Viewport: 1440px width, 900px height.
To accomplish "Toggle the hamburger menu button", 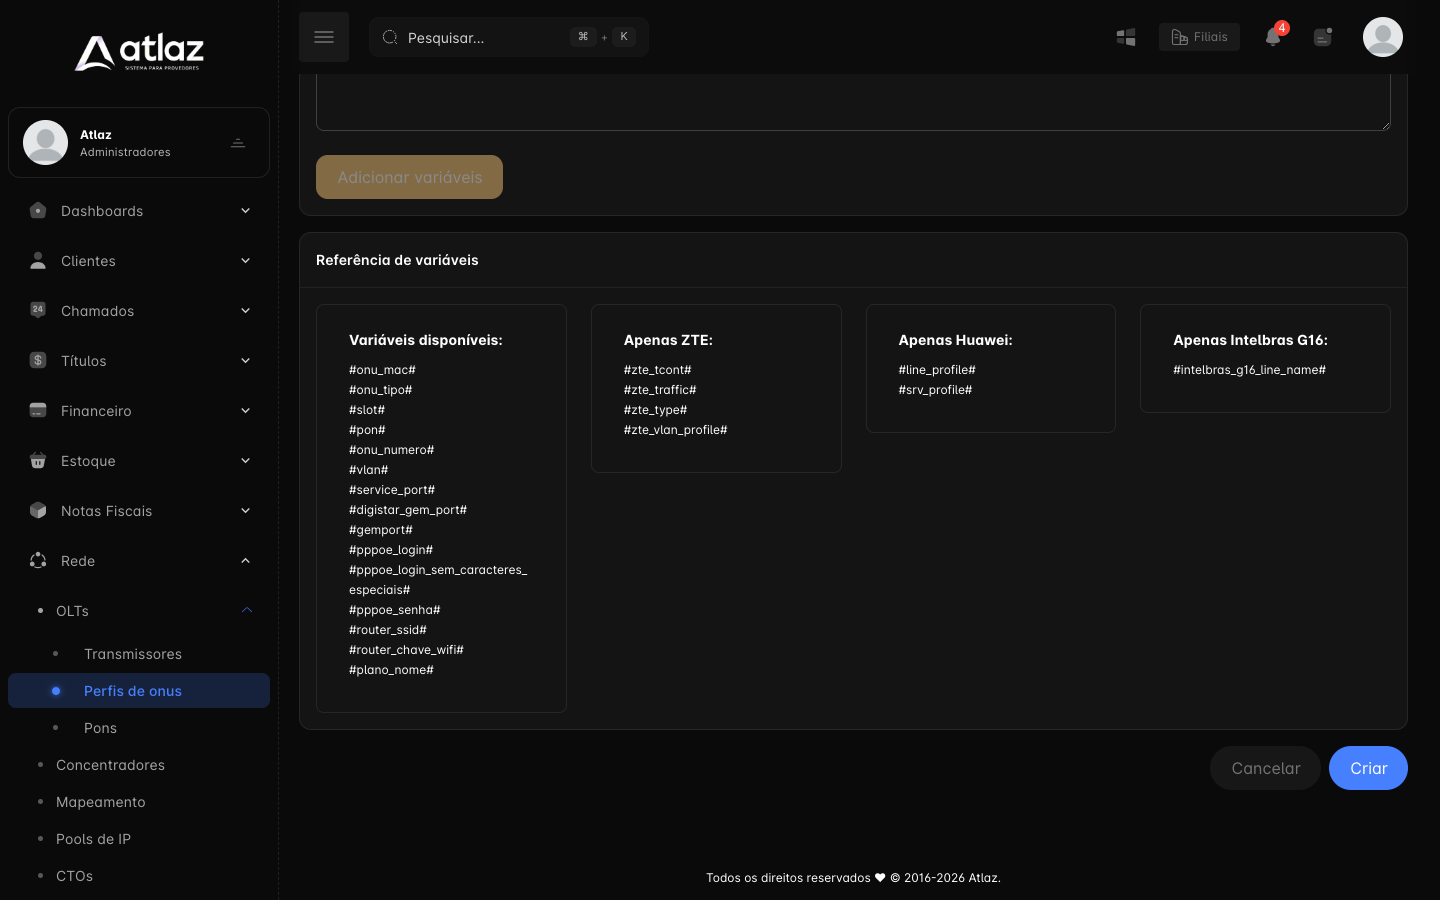I will coord(324,37).
